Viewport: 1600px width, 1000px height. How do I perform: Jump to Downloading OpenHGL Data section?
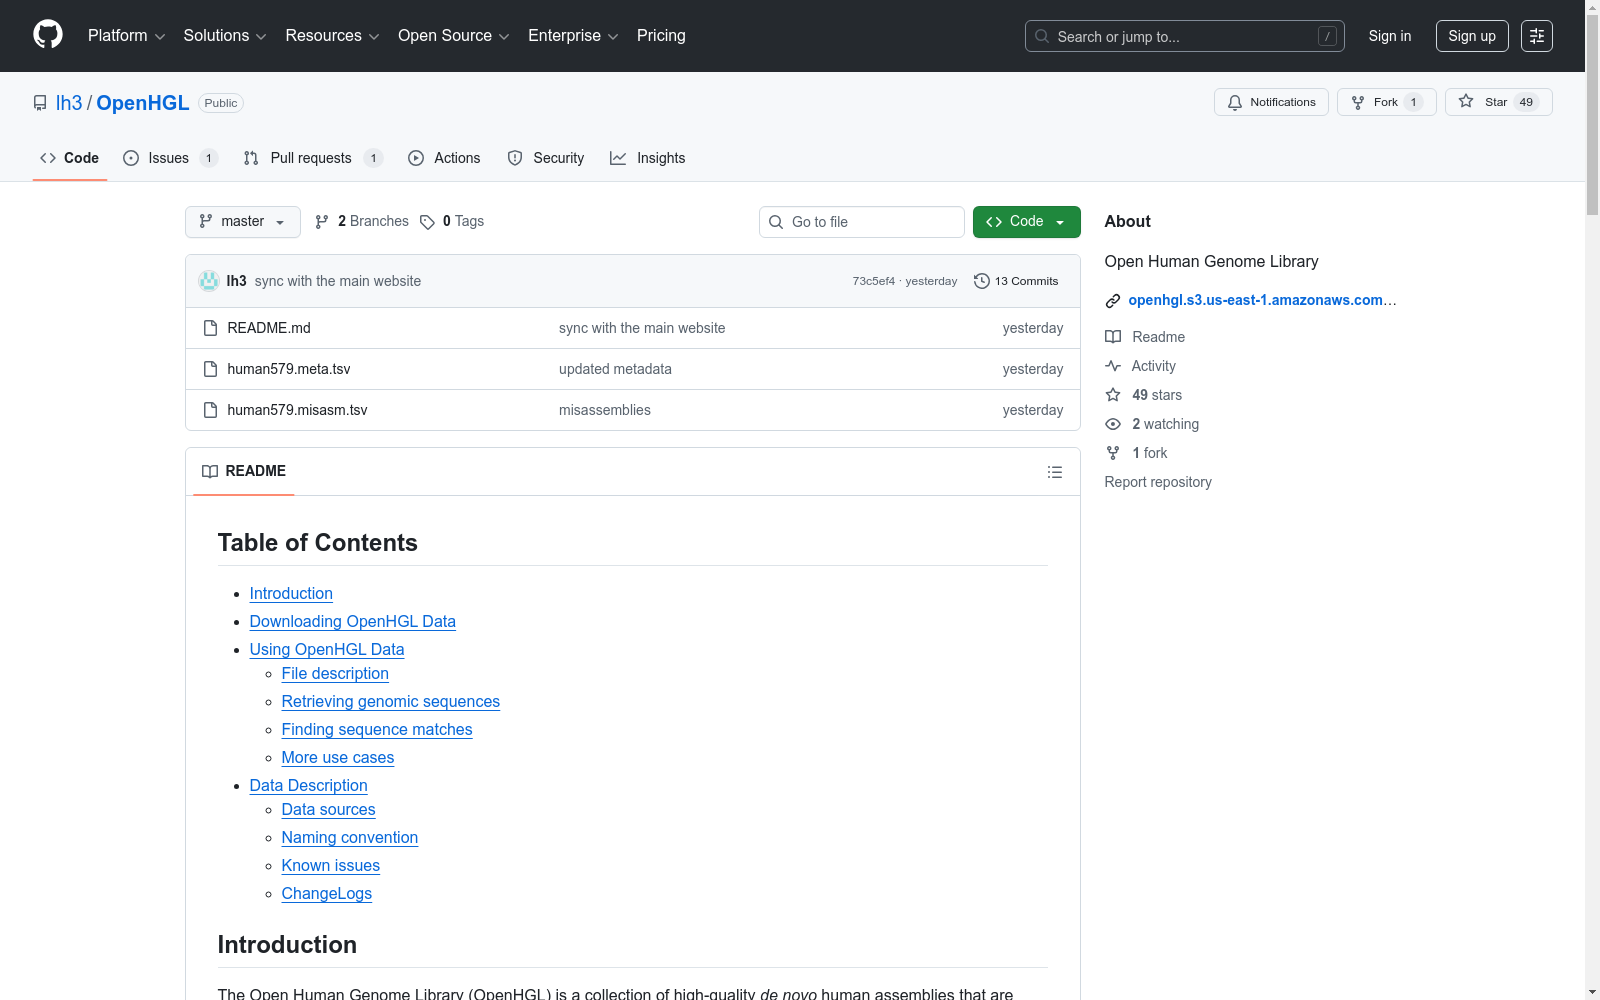pos(353,621)
